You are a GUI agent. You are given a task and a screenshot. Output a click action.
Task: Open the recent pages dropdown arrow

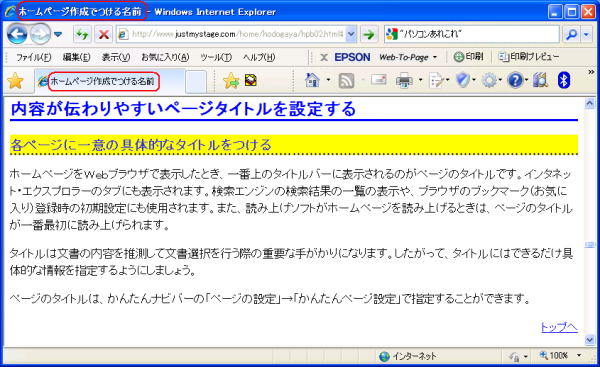pos(58,34)
